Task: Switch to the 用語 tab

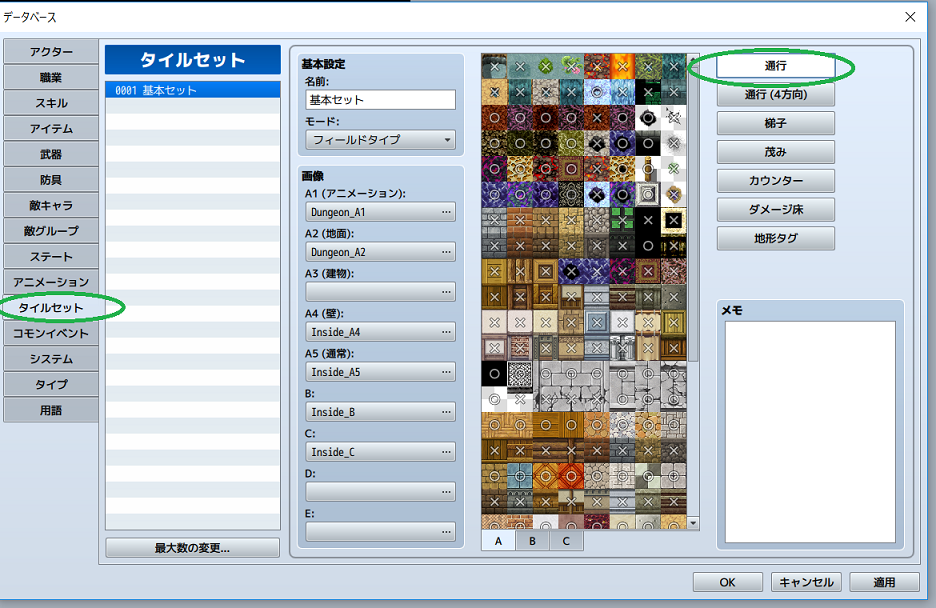Action: [51, 411]
